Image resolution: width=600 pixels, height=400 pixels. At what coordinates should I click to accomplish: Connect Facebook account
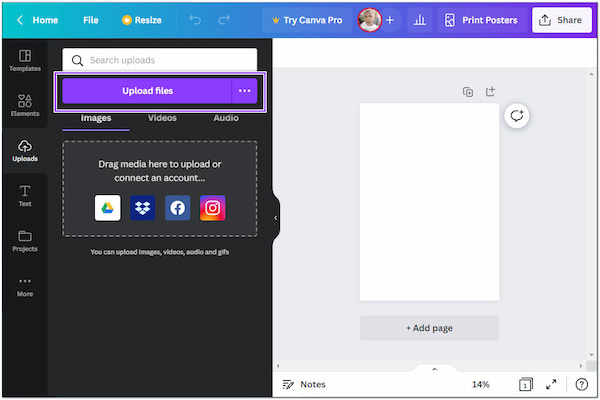178,208
